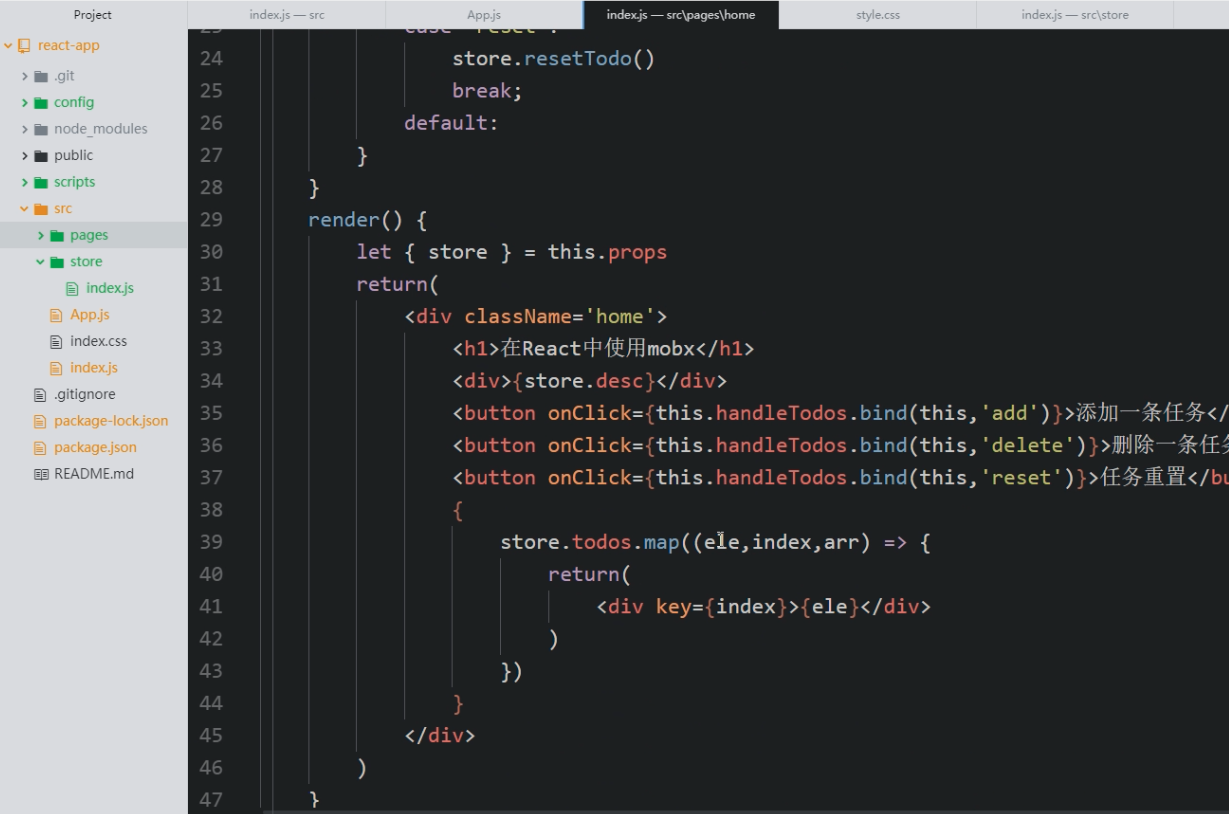Screen dimensions: 1229x814
Task: Click the word 'render' on line 29
Action: pos(344,220)
